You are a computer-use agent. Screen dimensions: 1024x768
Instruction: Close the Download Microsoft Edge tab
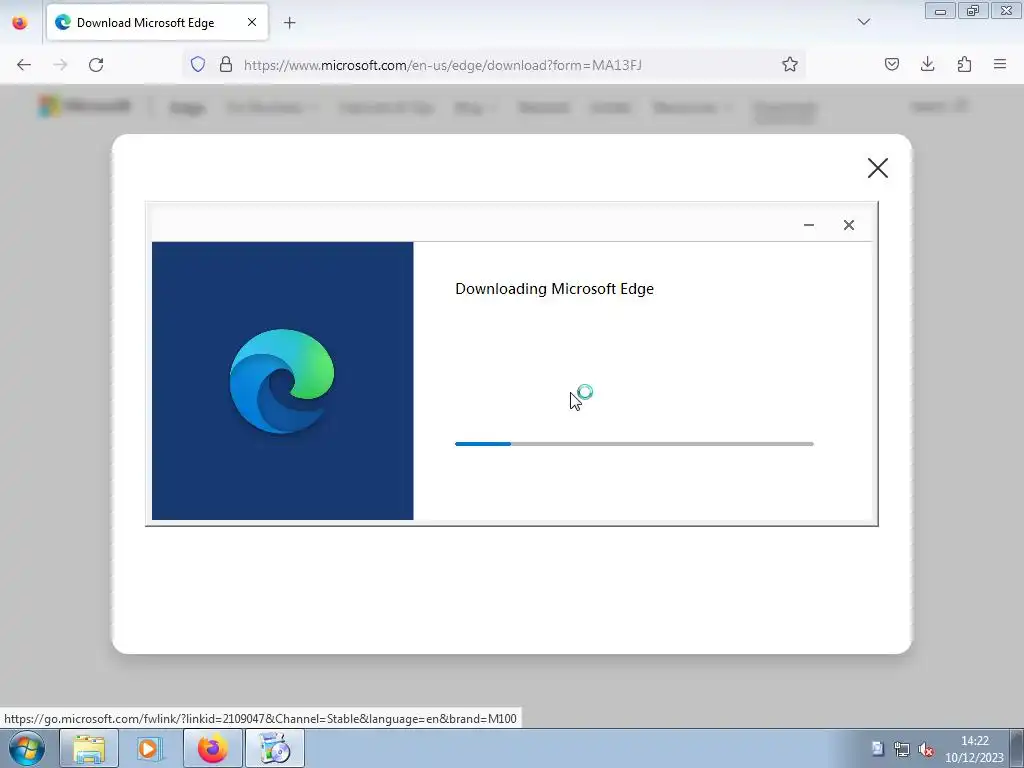pos(251,22)
